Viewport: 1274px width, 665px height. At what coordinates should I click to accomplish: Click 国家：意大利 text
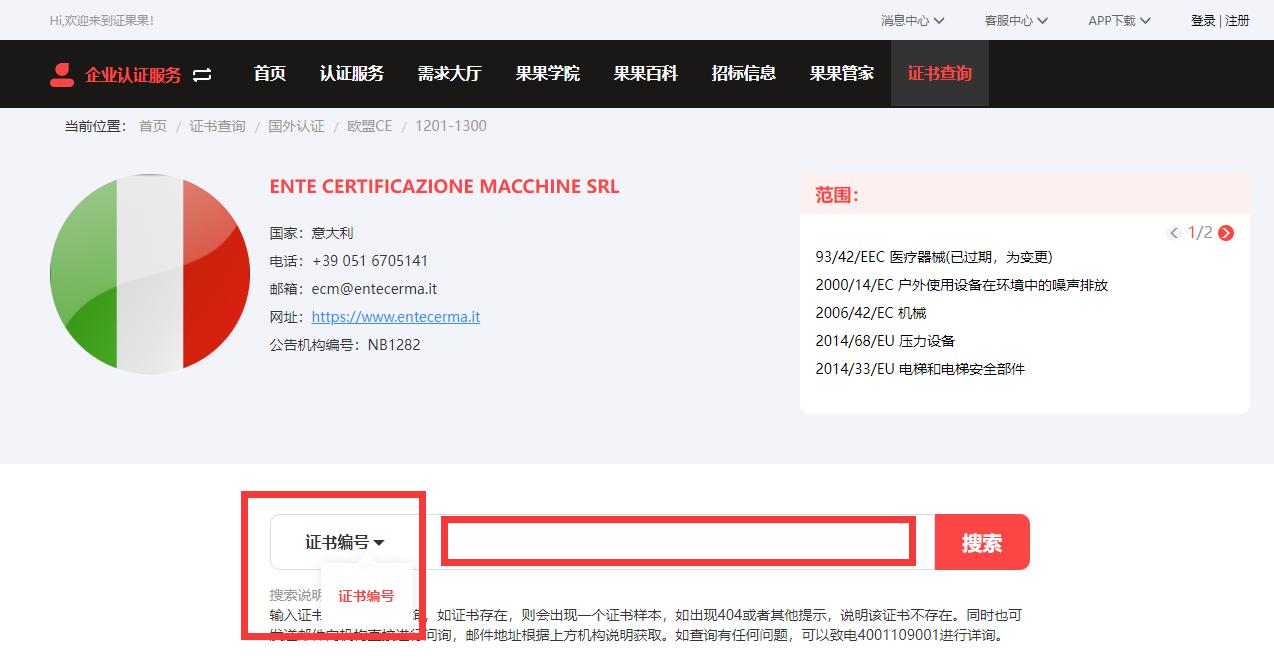click(x=311, y=233)
